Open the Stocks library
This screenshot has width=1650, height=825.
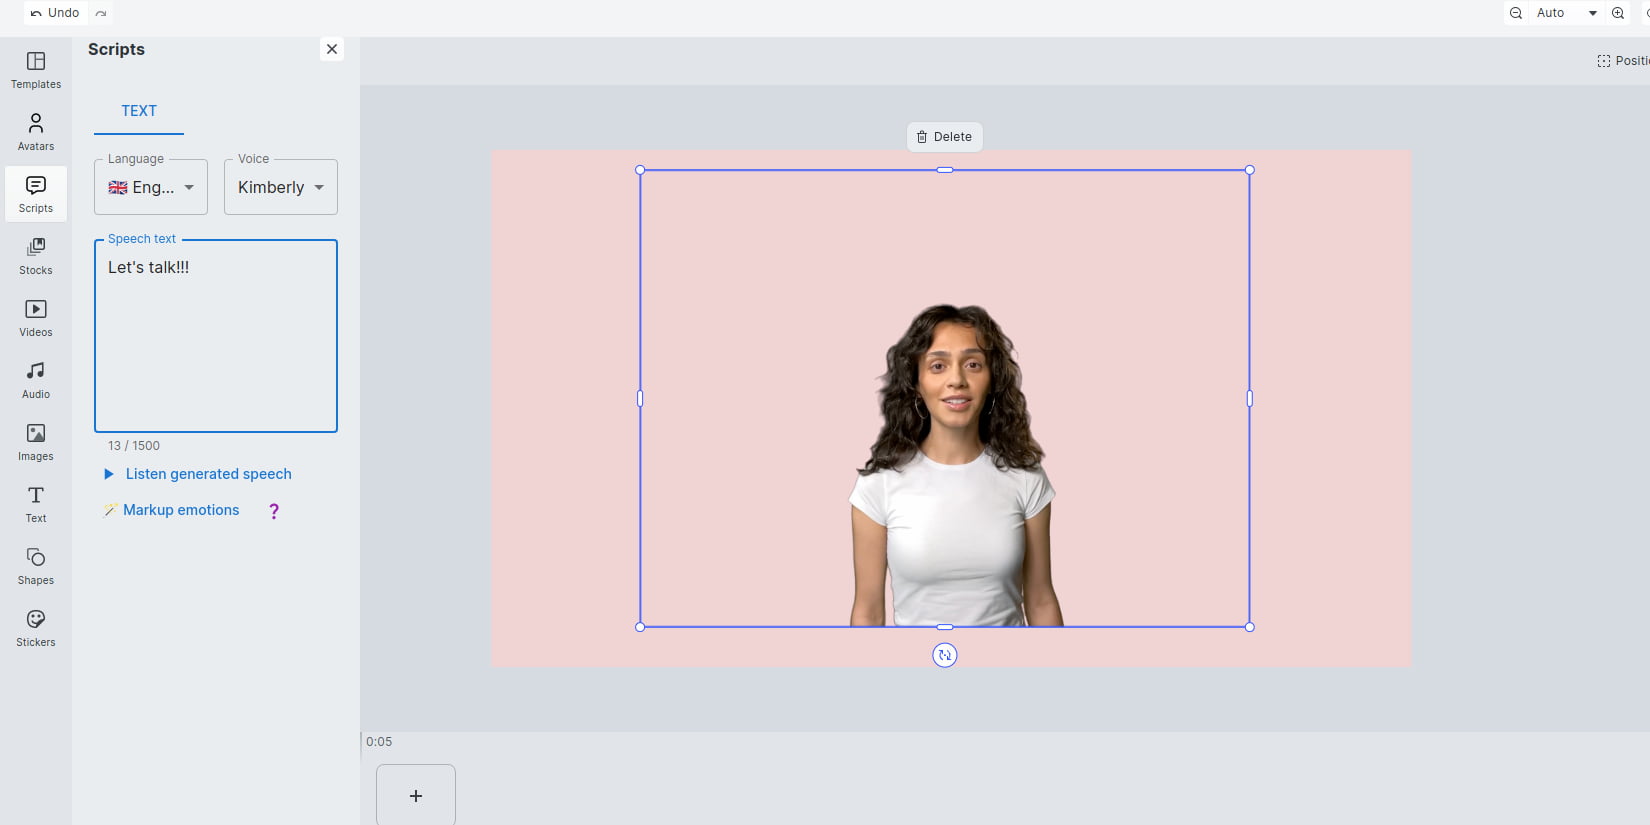(36, 256)
